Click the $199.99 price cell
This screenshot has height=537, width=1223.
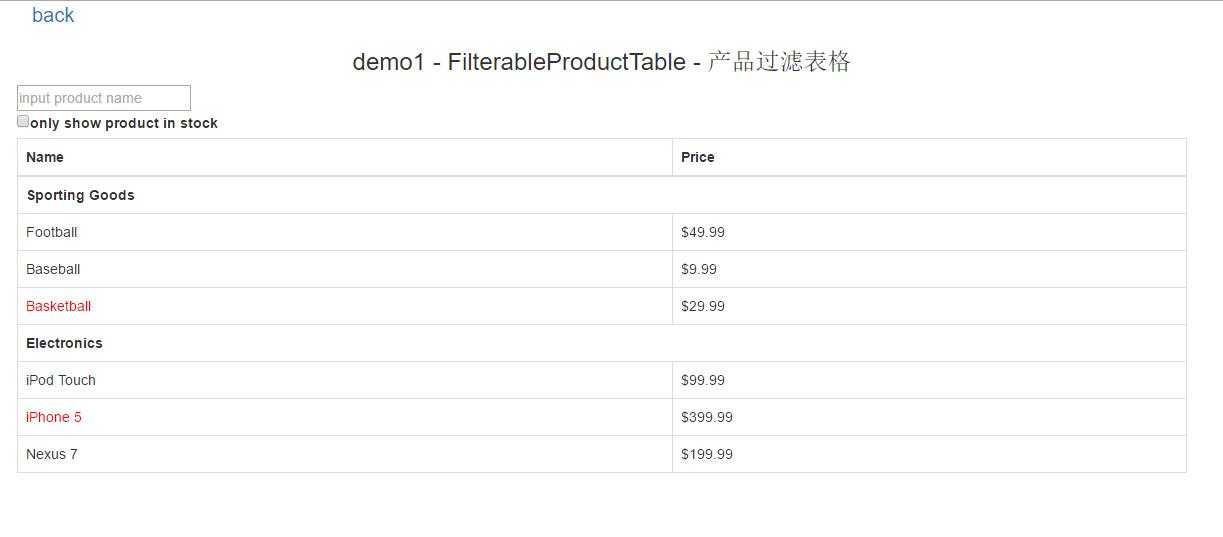(707, 454)
